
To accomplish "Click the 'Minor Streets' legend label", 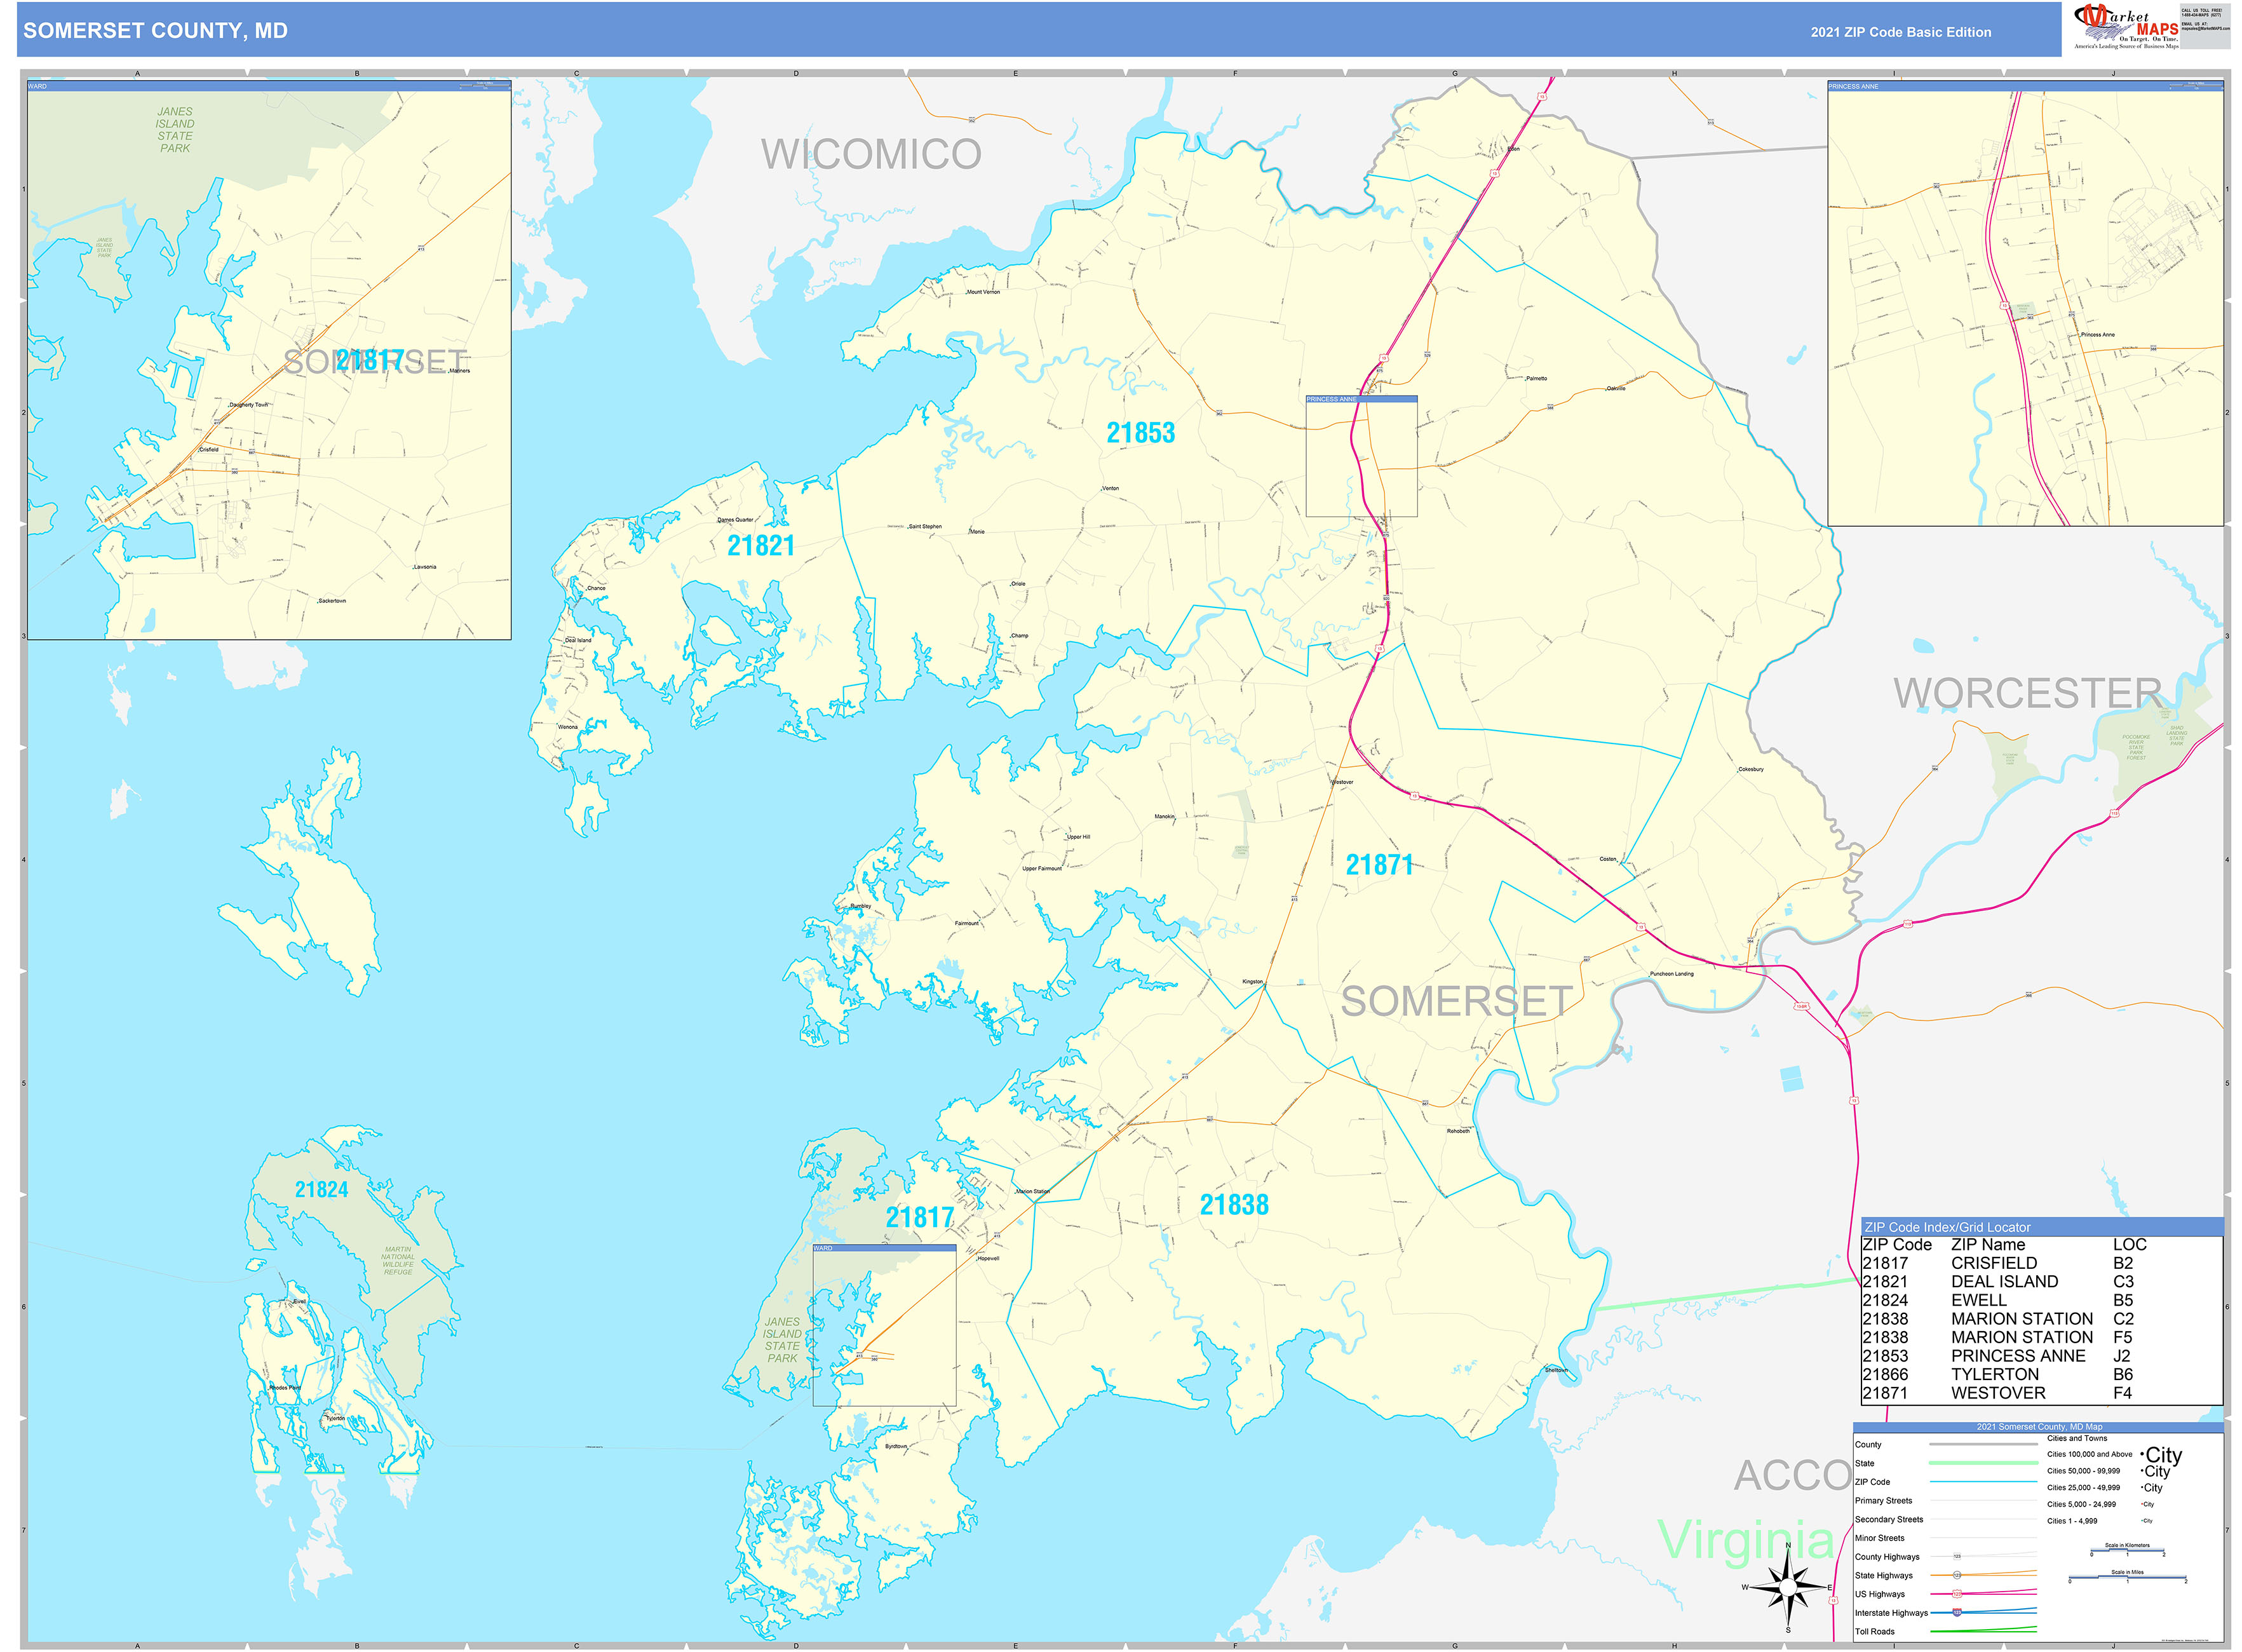I will (1880, 1538).
